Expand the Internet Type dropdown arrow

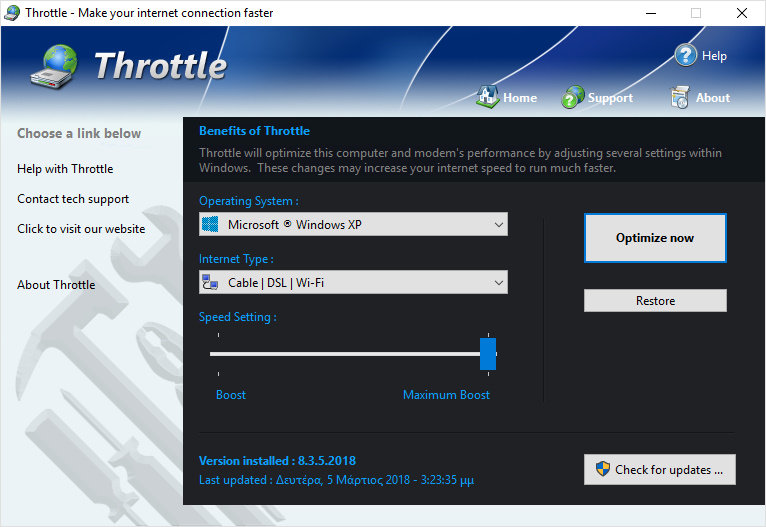(498, 283)
